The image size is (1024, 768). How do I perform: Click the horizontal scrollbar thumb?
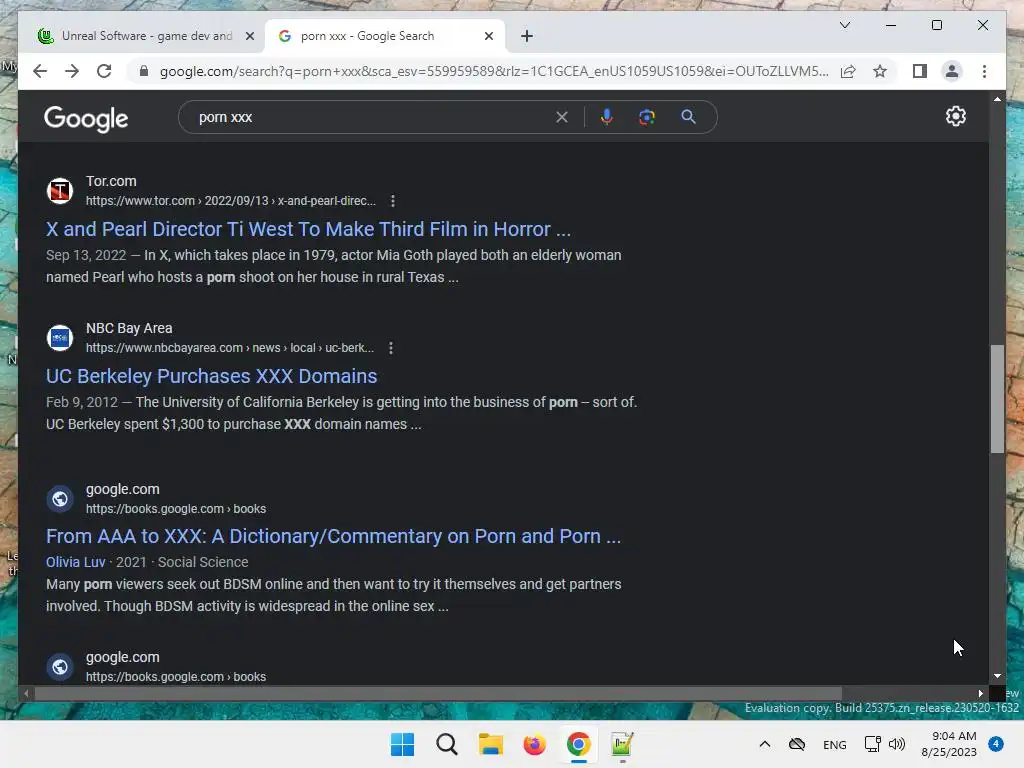click(x=438, y=693)
